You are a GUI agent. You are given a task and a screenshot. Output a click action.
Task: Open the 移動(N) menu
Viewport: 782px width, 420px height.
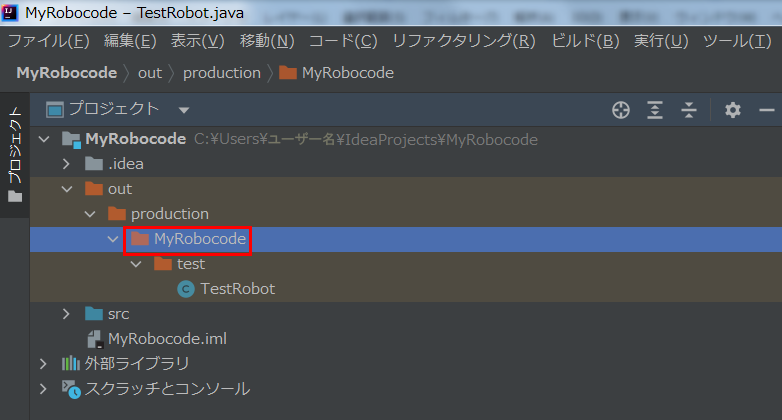[267, 41]
